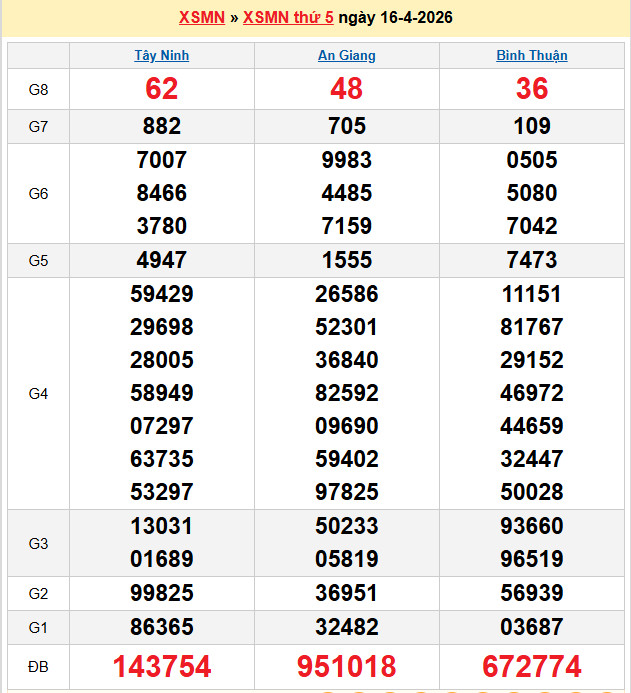Select G2 result 36951 for An Giang

pyautogui.click(x=347, y=593)
